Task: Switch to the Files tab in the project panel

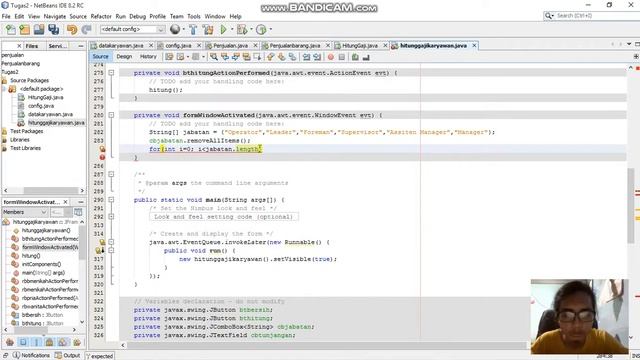Action: click(x=32, y=46)
